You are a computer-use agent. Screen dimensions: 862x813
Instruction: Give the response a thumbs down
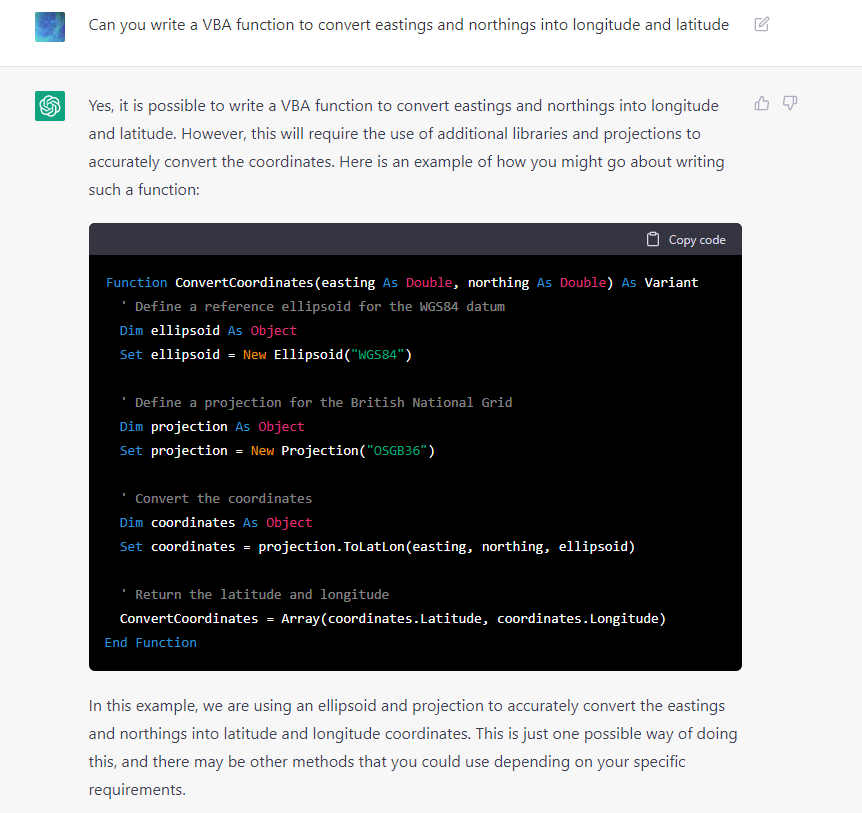click(x=790, y=103)
